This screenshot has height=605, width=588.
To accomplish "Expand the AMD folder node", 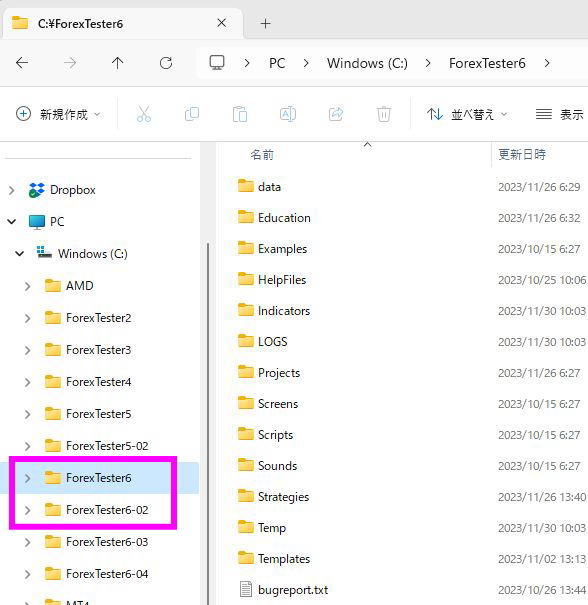I will [27, 286].
